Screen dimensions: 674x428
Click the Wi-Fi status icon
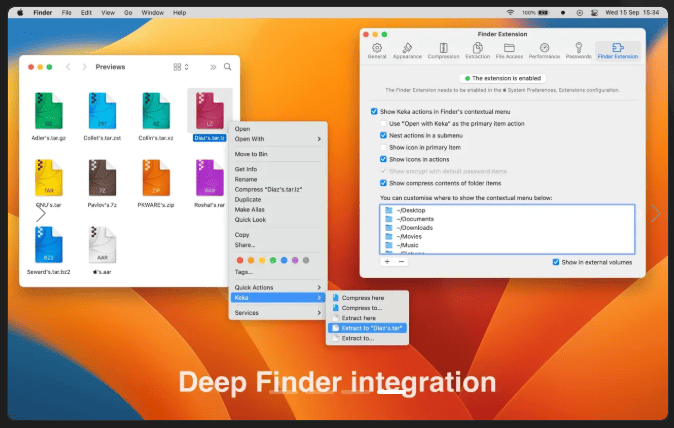pyautogui.click(x=510, y=12)
